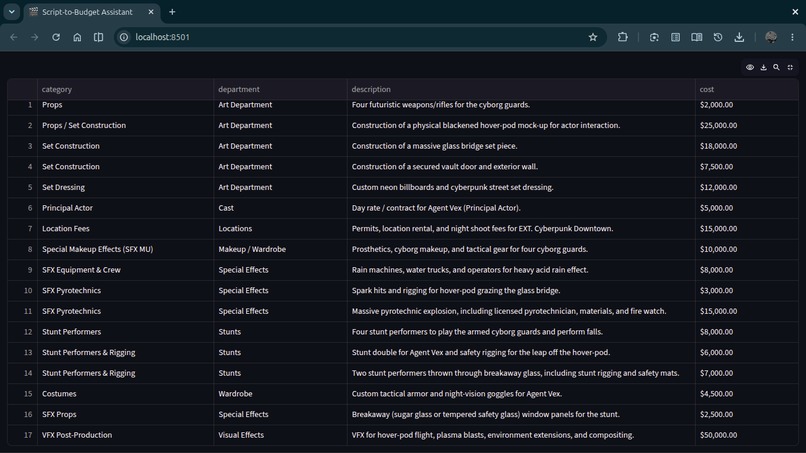
Task: Select row number 17 index cell
Action: coord(23,434)
